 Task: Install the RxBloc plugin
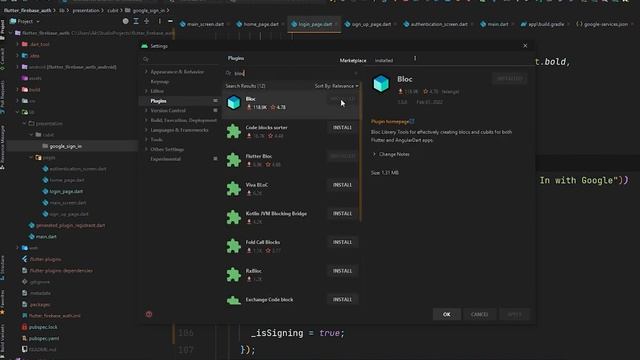[x=342, y=271]
